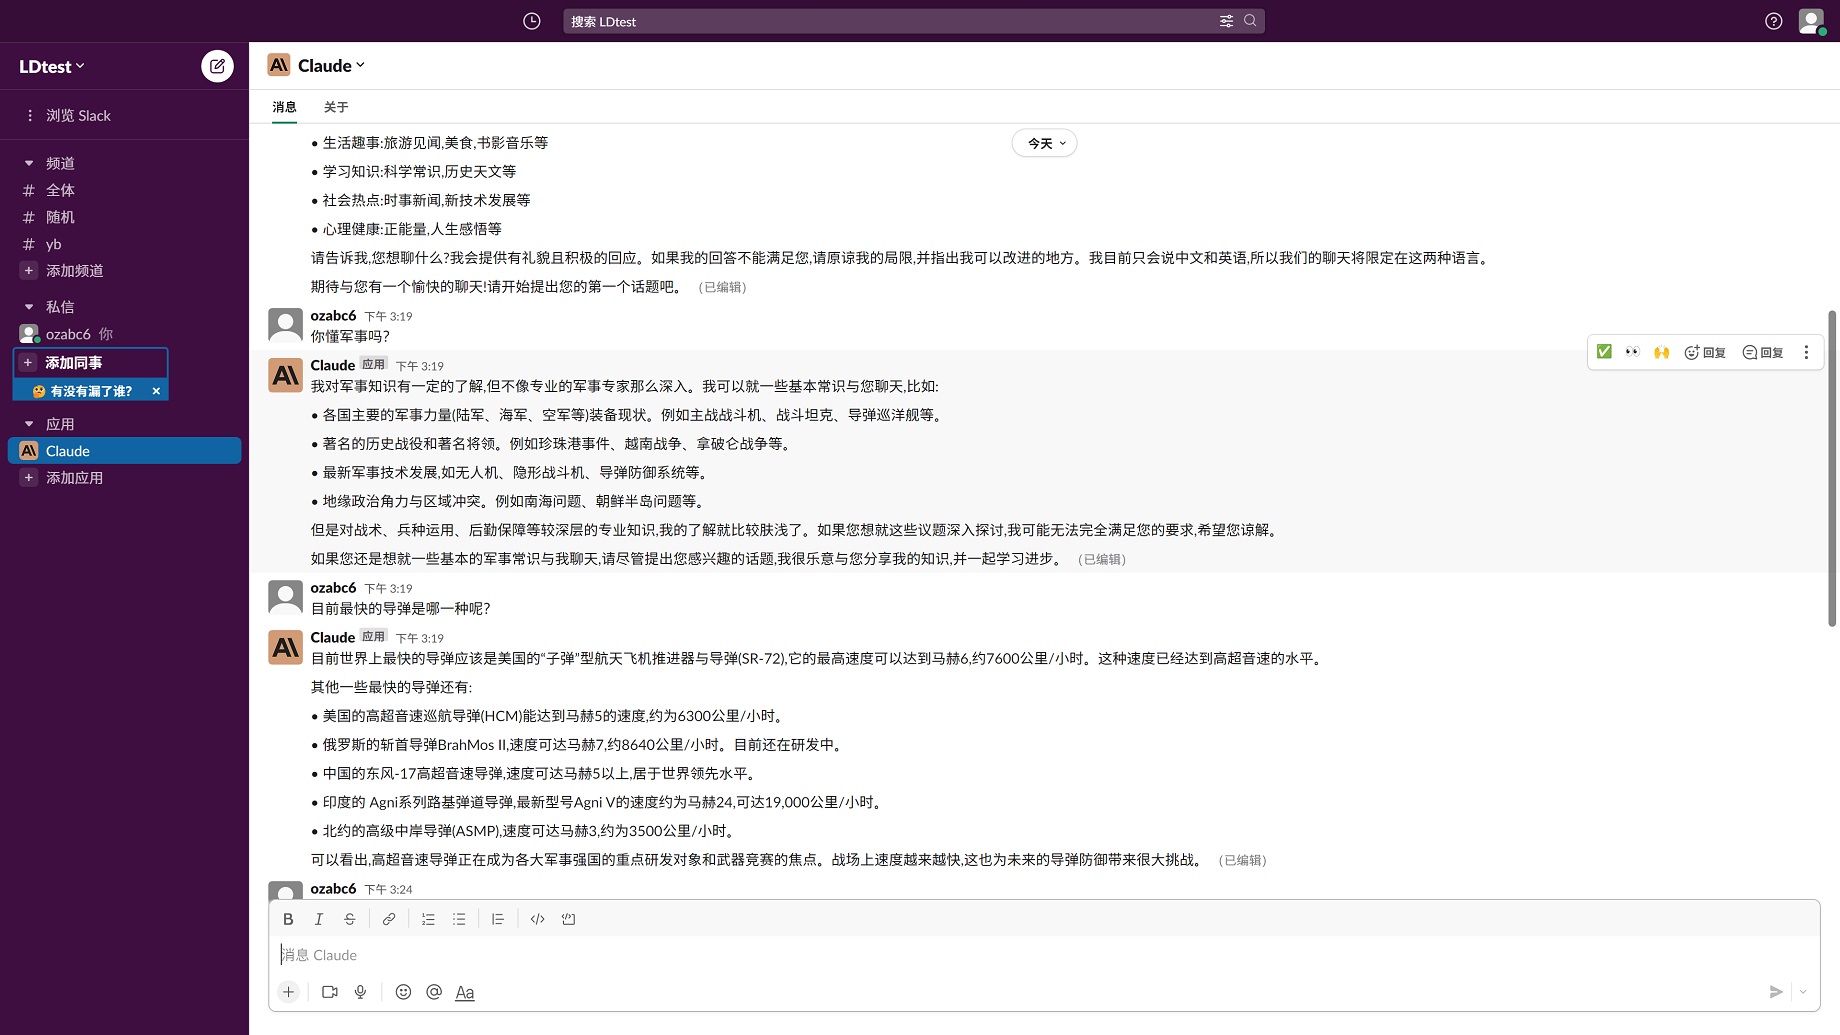Open Claude avatar on missile speed reply
The image size is (1840, 1035).
click(x=286, y=648)
